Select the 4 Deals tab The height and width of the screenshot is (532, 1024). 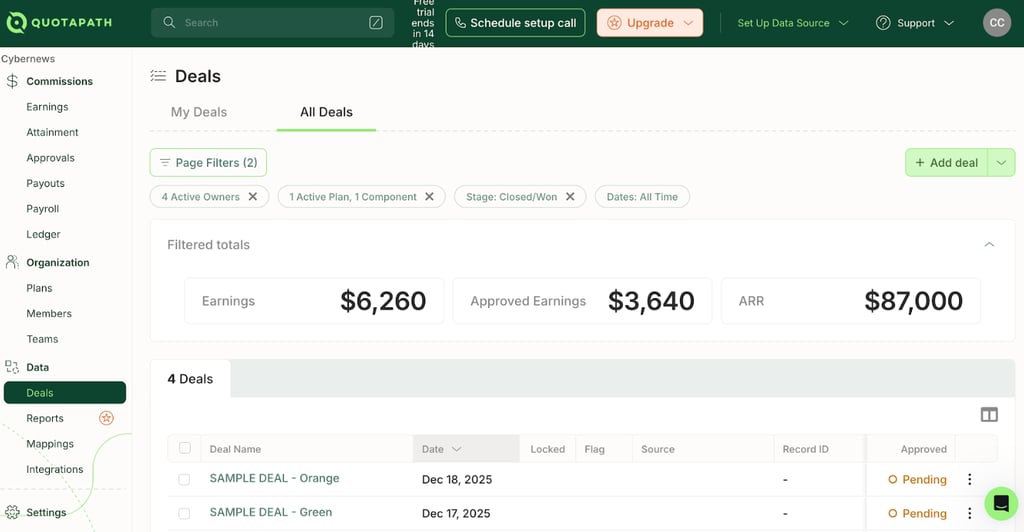(190, 379)
